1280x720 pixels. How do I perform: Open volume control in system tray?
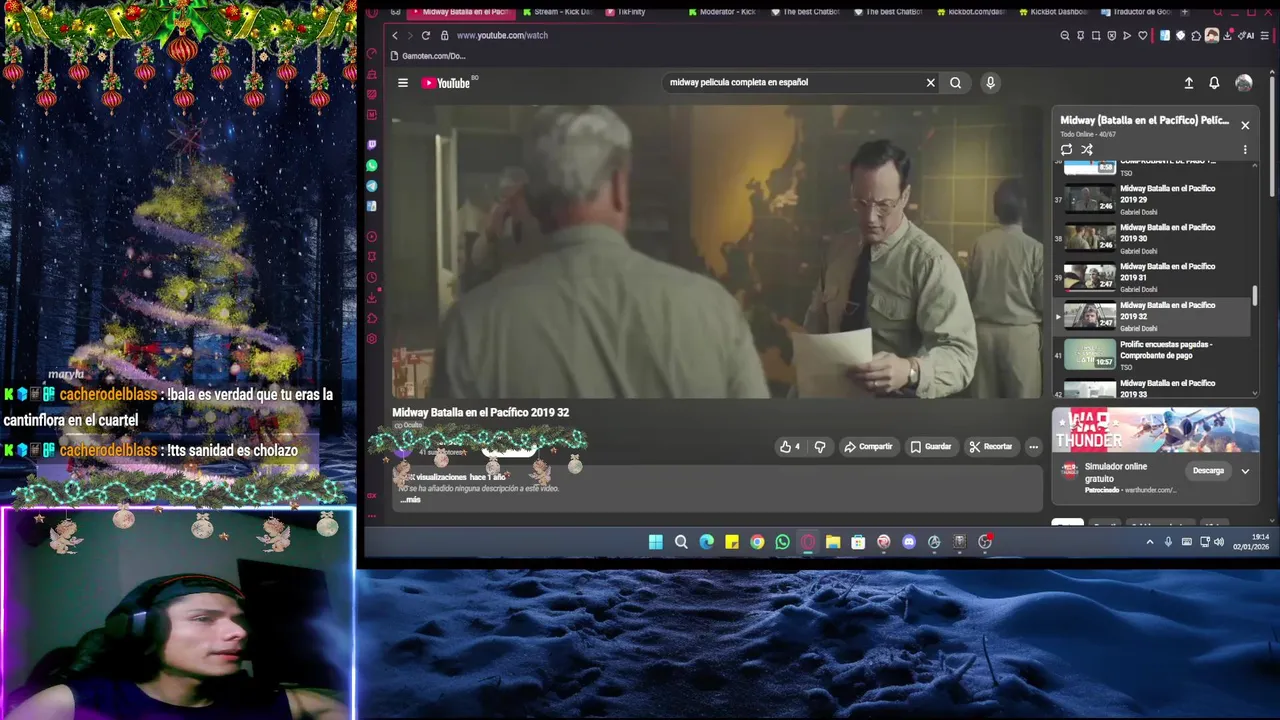pos(1219,542)
